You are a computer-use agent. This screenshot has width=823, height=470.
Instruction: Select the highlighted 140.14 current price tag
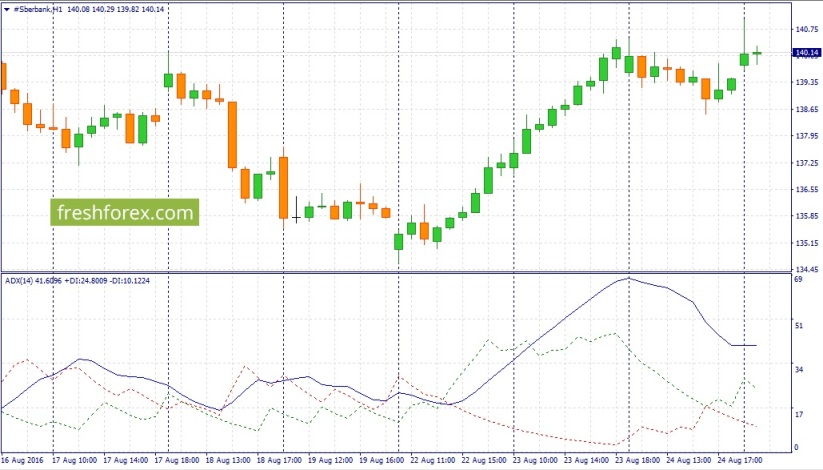coord(807,53)
